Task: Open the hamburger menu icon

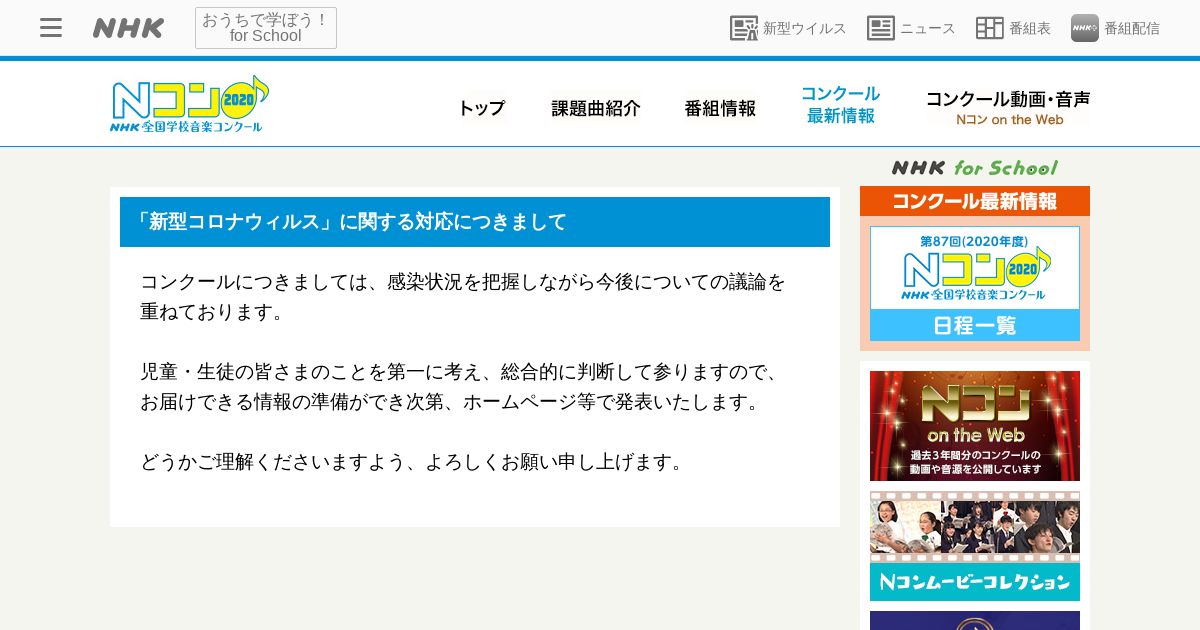Action: pyautogui.click(x=51, y=28)
